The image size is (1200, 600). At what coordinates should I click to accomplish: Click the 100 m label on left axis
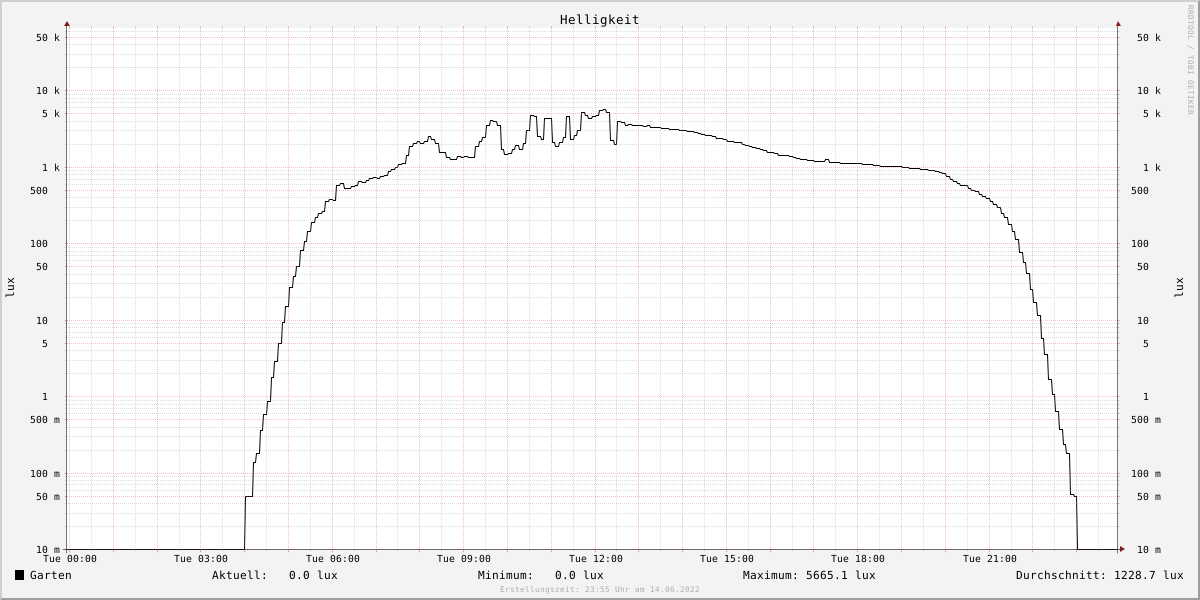coord(45,474)
